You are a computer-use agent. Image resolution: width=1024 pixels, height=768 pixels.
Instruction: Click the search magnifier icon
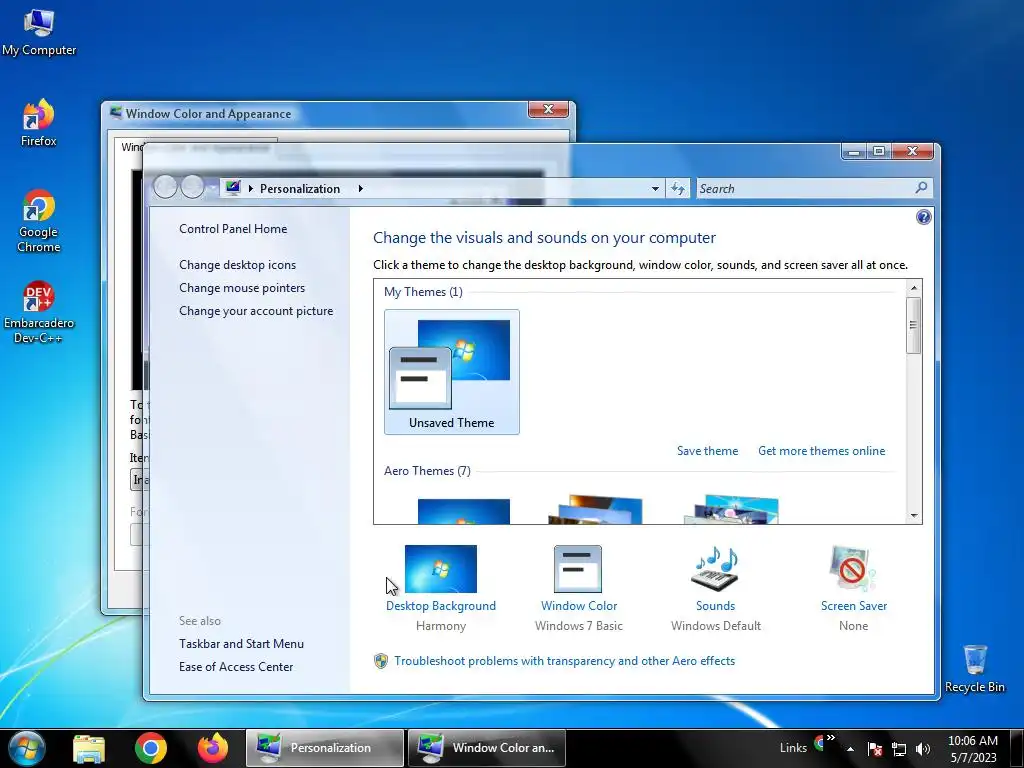coord(921,188)
